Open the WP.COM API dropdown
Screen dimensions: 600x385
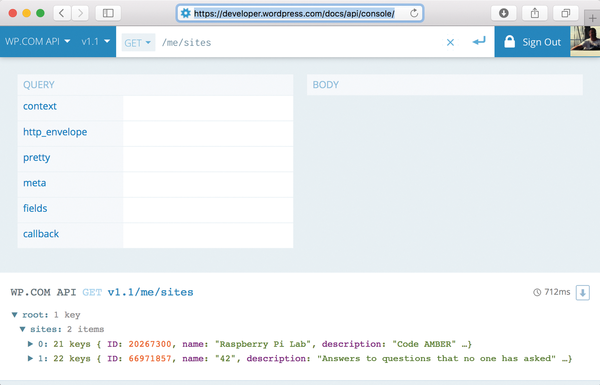38,41
